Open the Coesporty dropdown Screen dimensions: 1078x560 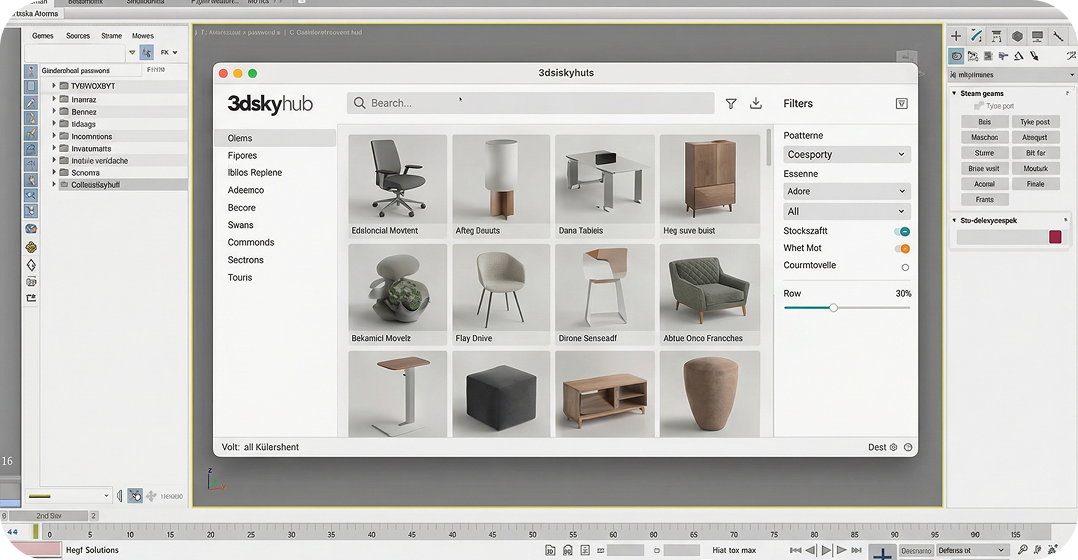click(x=846, y=155)
